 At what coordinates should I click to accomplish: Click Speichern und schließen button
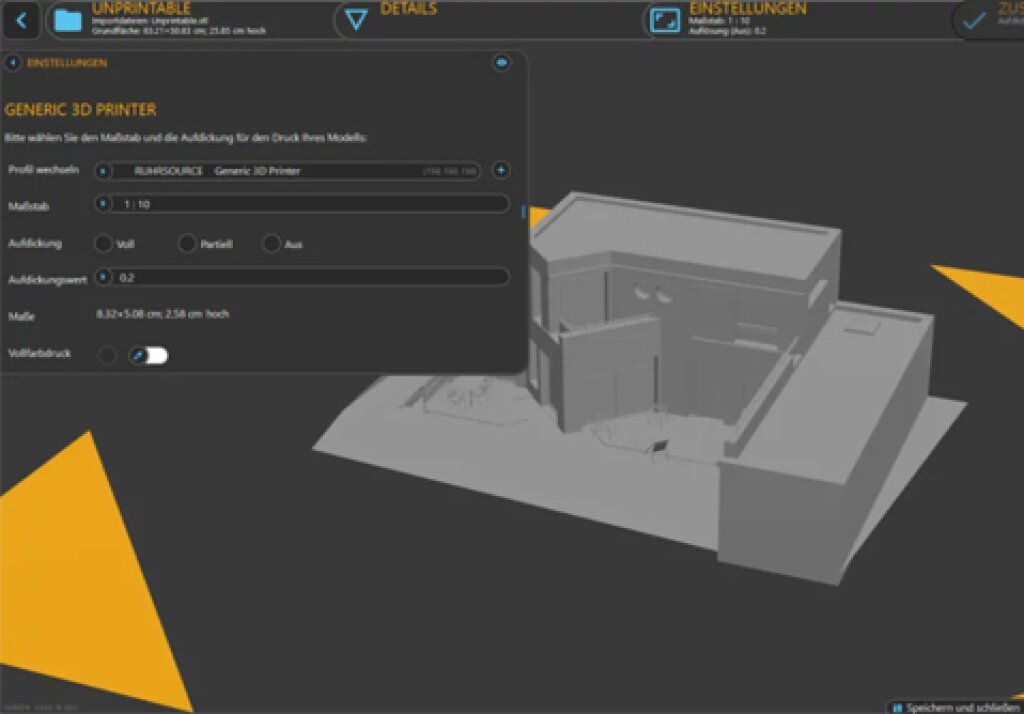click(x=955, y=707)
